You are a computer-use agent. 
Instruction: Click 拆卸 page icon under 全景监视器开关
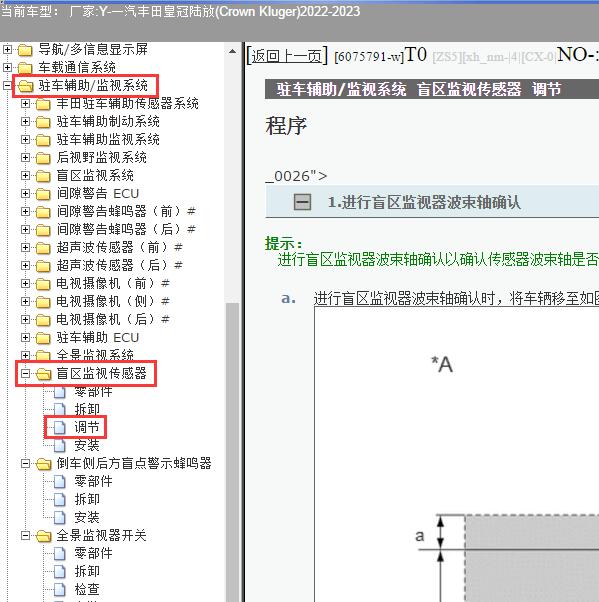point(60,571)
